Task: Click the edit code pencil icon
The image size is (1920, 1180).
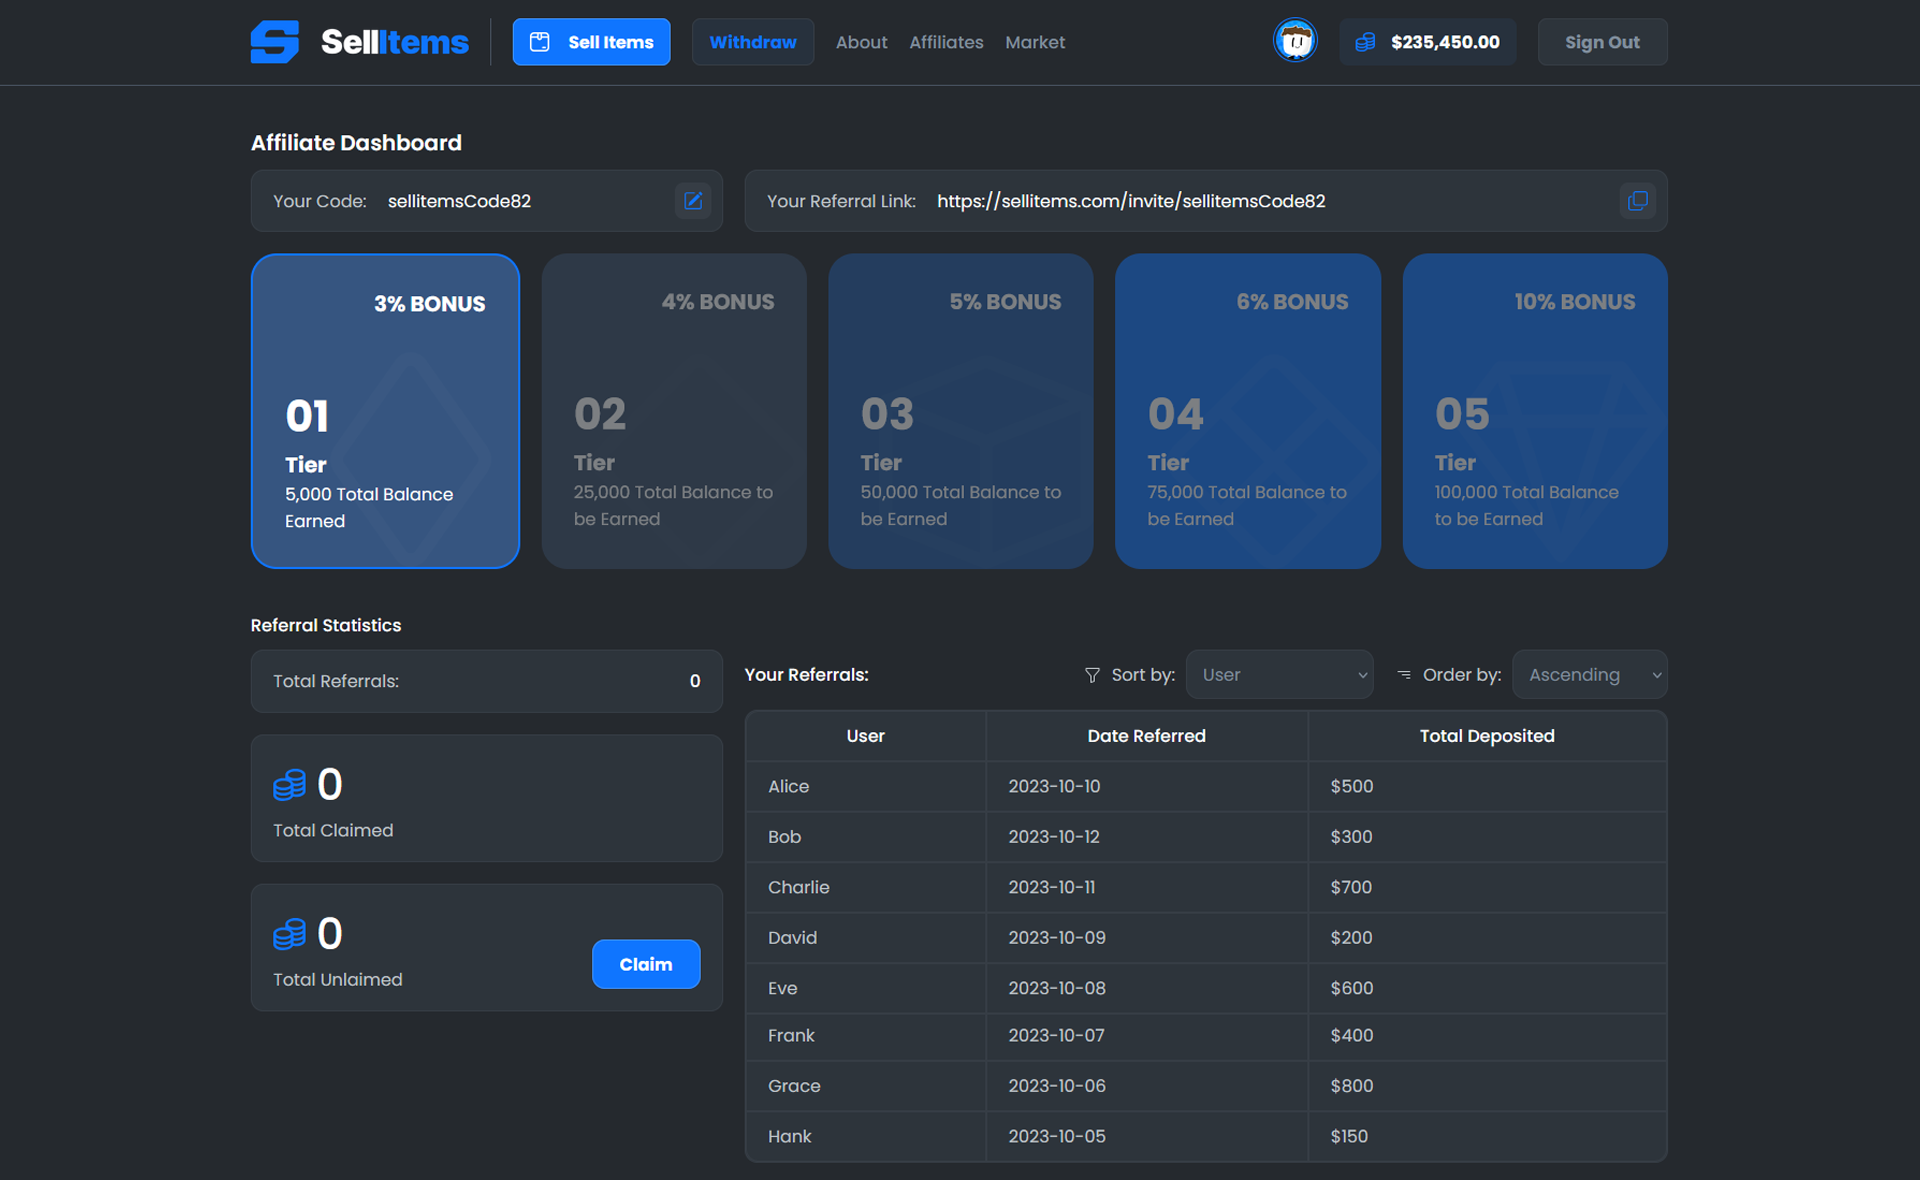Action: [693, 201]
